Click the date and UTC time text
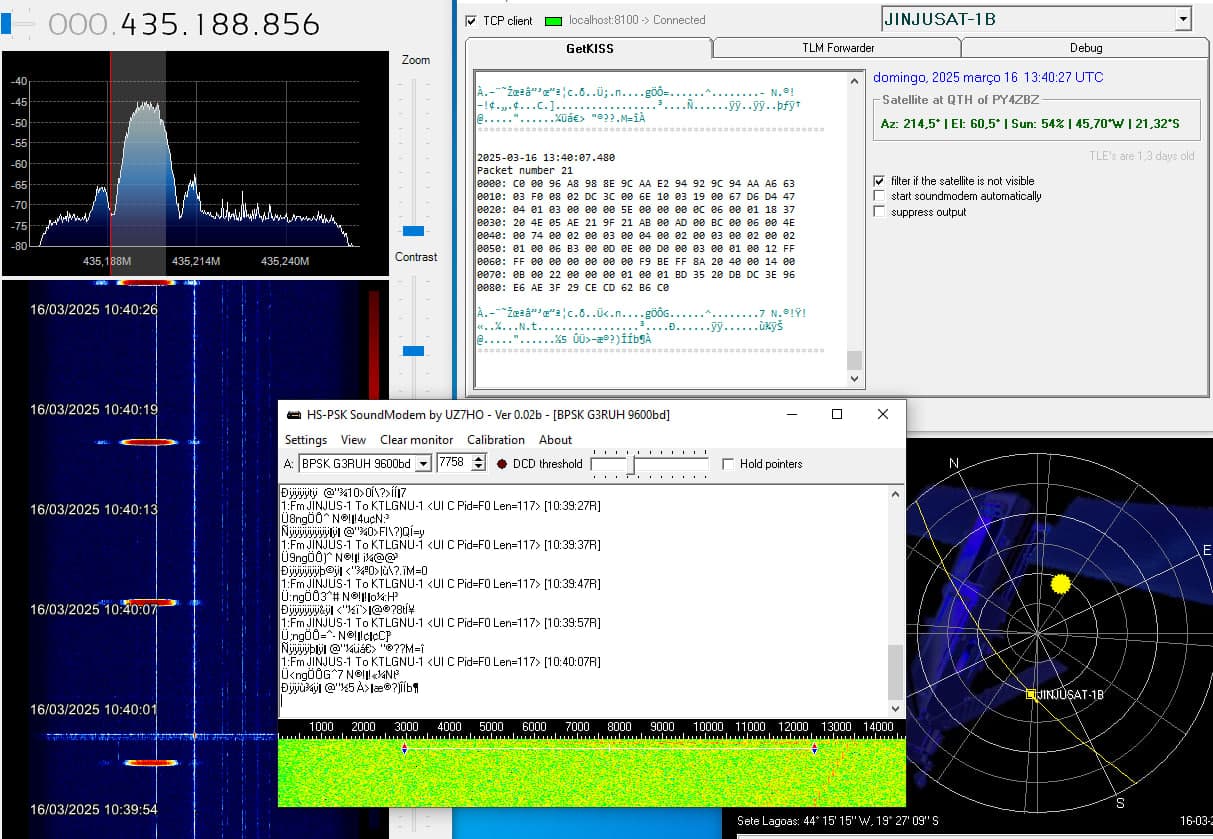 point(988,77)
